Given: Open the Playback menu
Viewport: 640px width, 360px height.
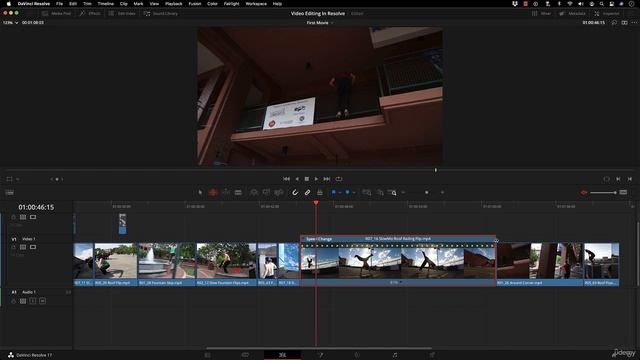Looking at the screenshot, I should tap(173, 4).
